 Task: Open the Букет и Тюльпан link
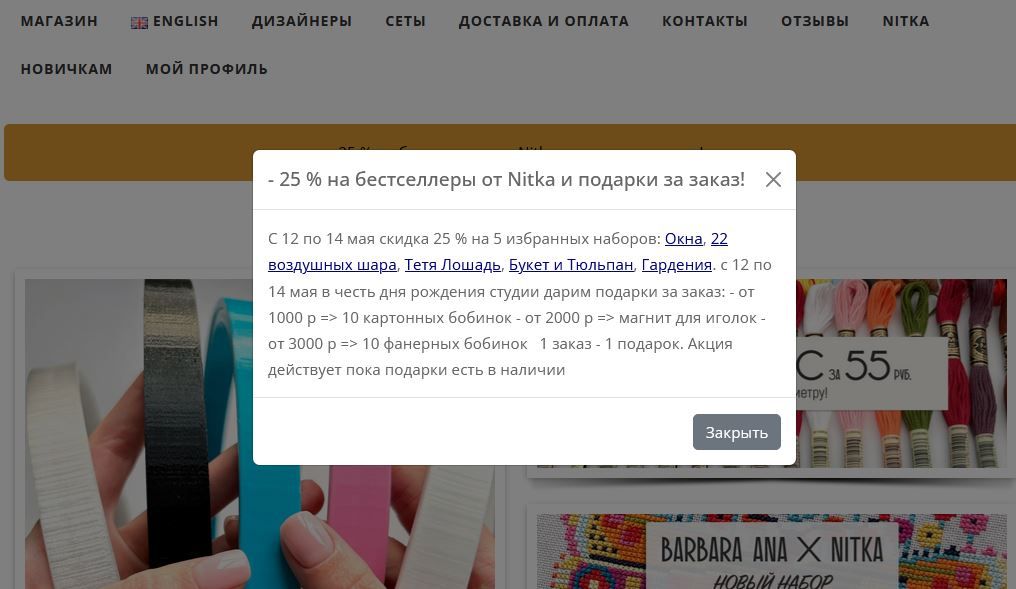point(571,265)
